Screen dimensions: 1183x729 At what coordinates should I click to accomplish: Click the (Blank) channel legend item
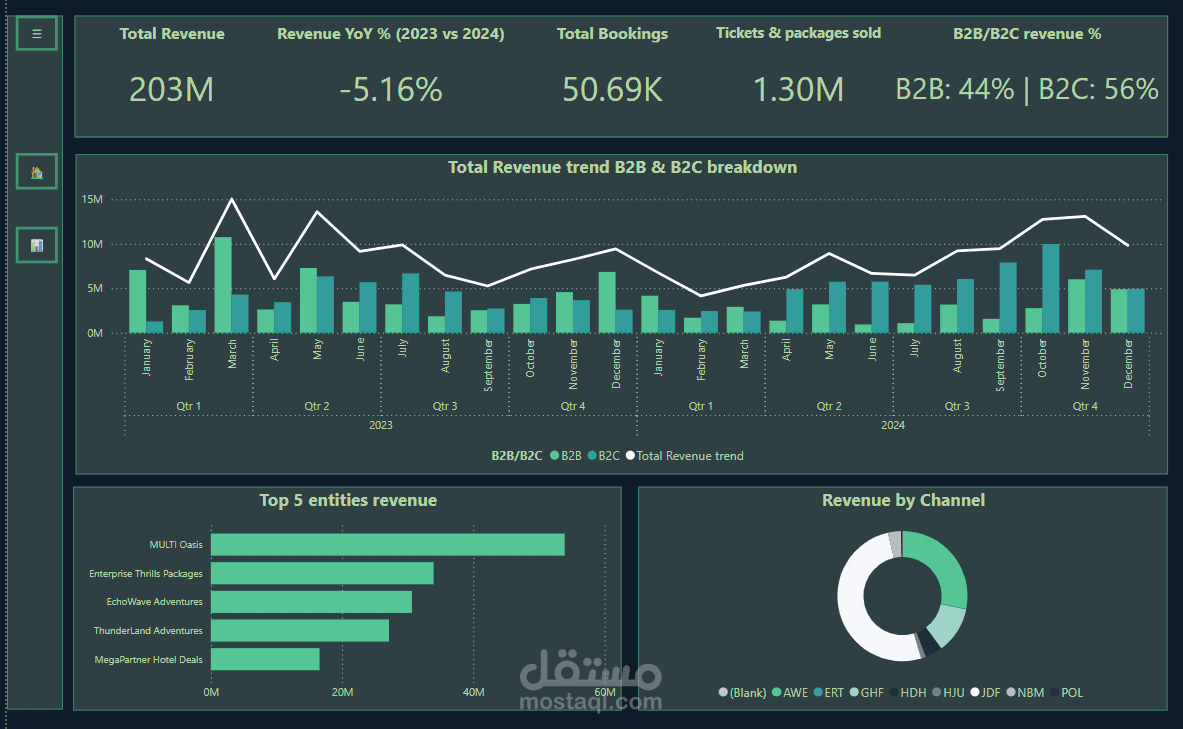tap(742, 693)
